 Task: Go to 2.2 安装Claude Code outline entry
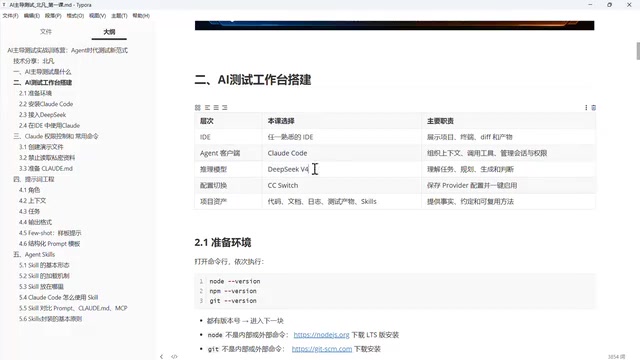[46, 104]
